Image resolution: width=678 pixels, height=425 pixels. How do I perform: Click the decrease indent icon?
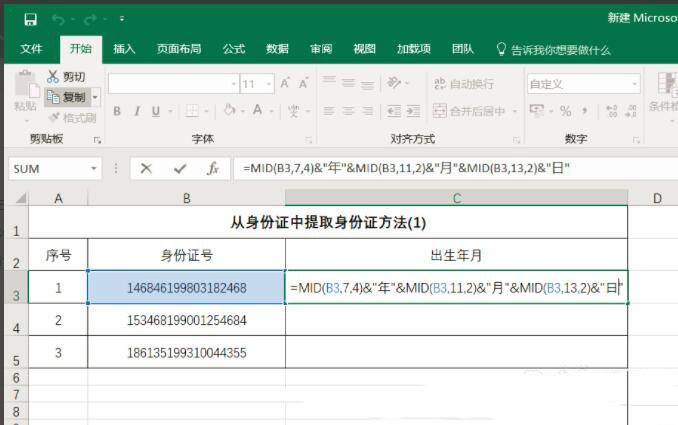[x=394, y=111]
